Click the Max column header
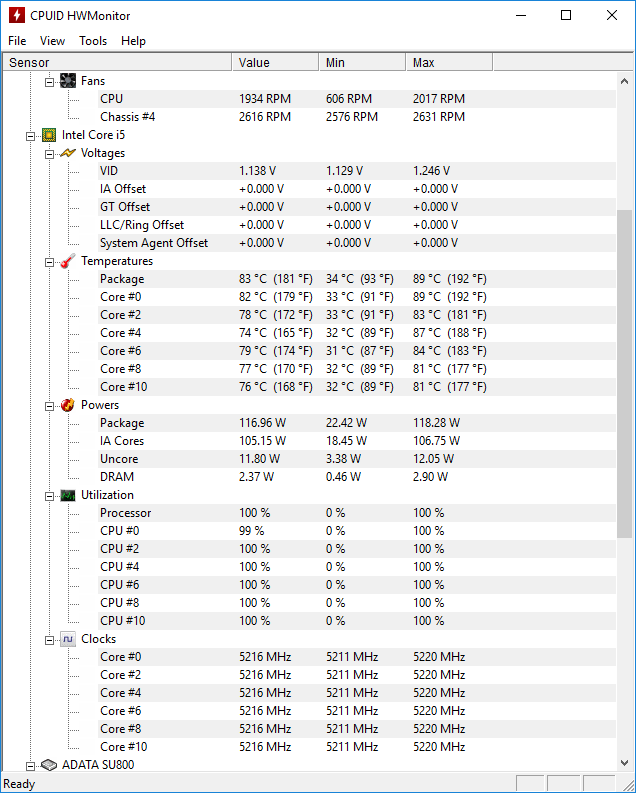 pos(449,63)
